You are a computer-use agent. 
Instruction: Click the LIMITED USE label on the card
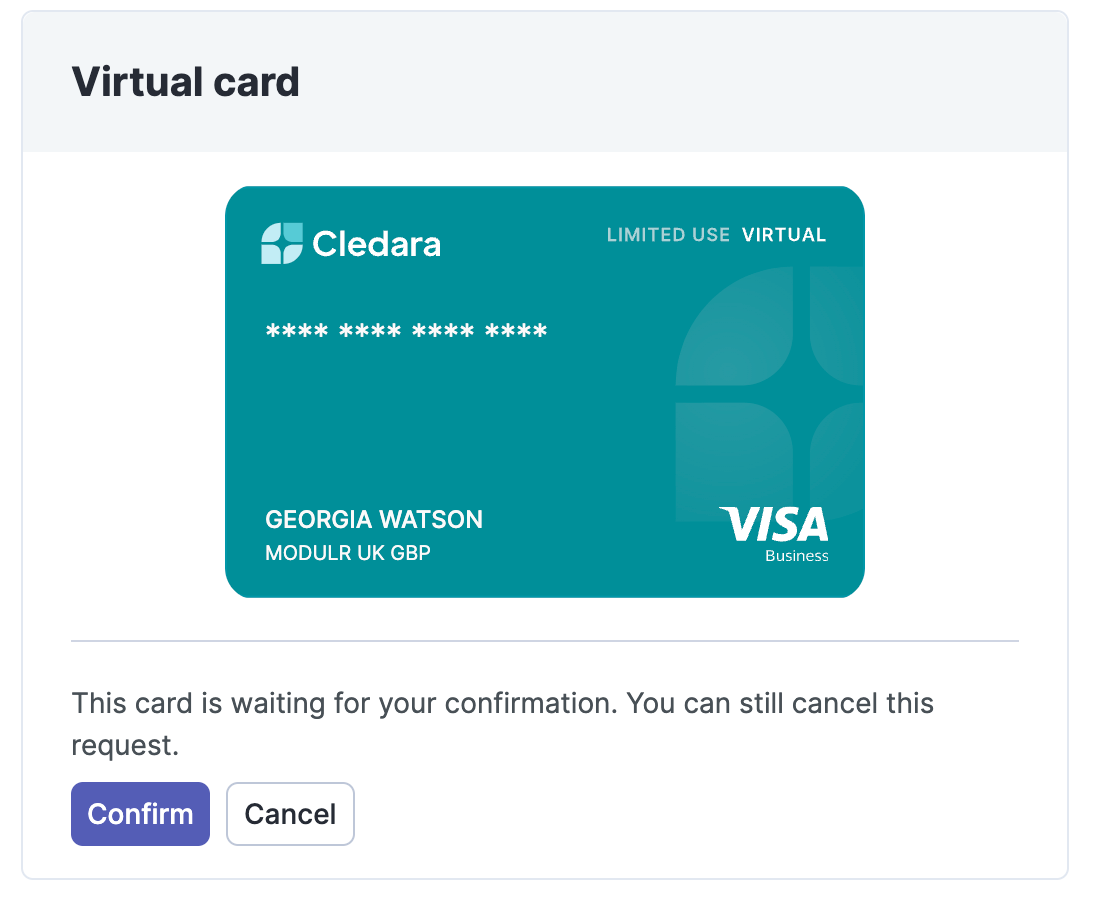click(x=668, y=235)
